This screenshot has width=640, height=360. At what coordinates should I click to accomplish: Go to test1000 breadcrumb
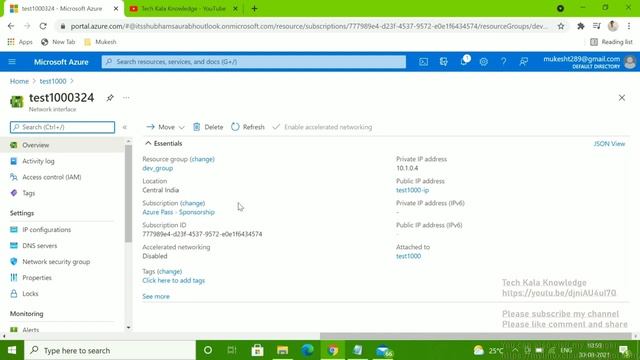[x=53, y=81]
